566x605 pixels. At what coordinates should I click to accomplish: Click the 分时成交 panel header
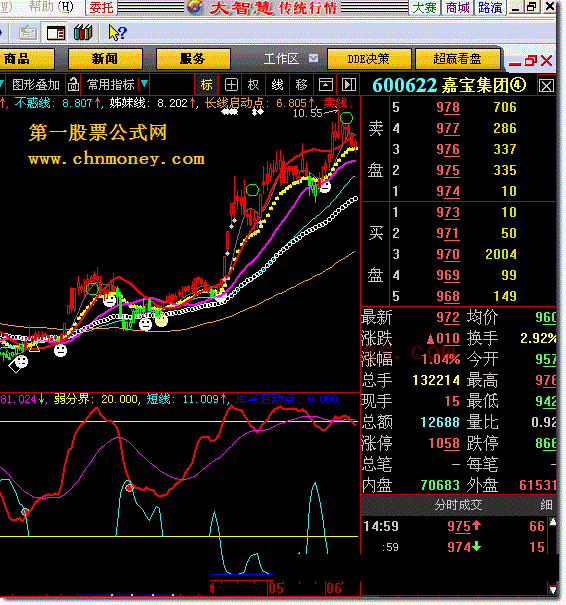click(x=458, y=505)
